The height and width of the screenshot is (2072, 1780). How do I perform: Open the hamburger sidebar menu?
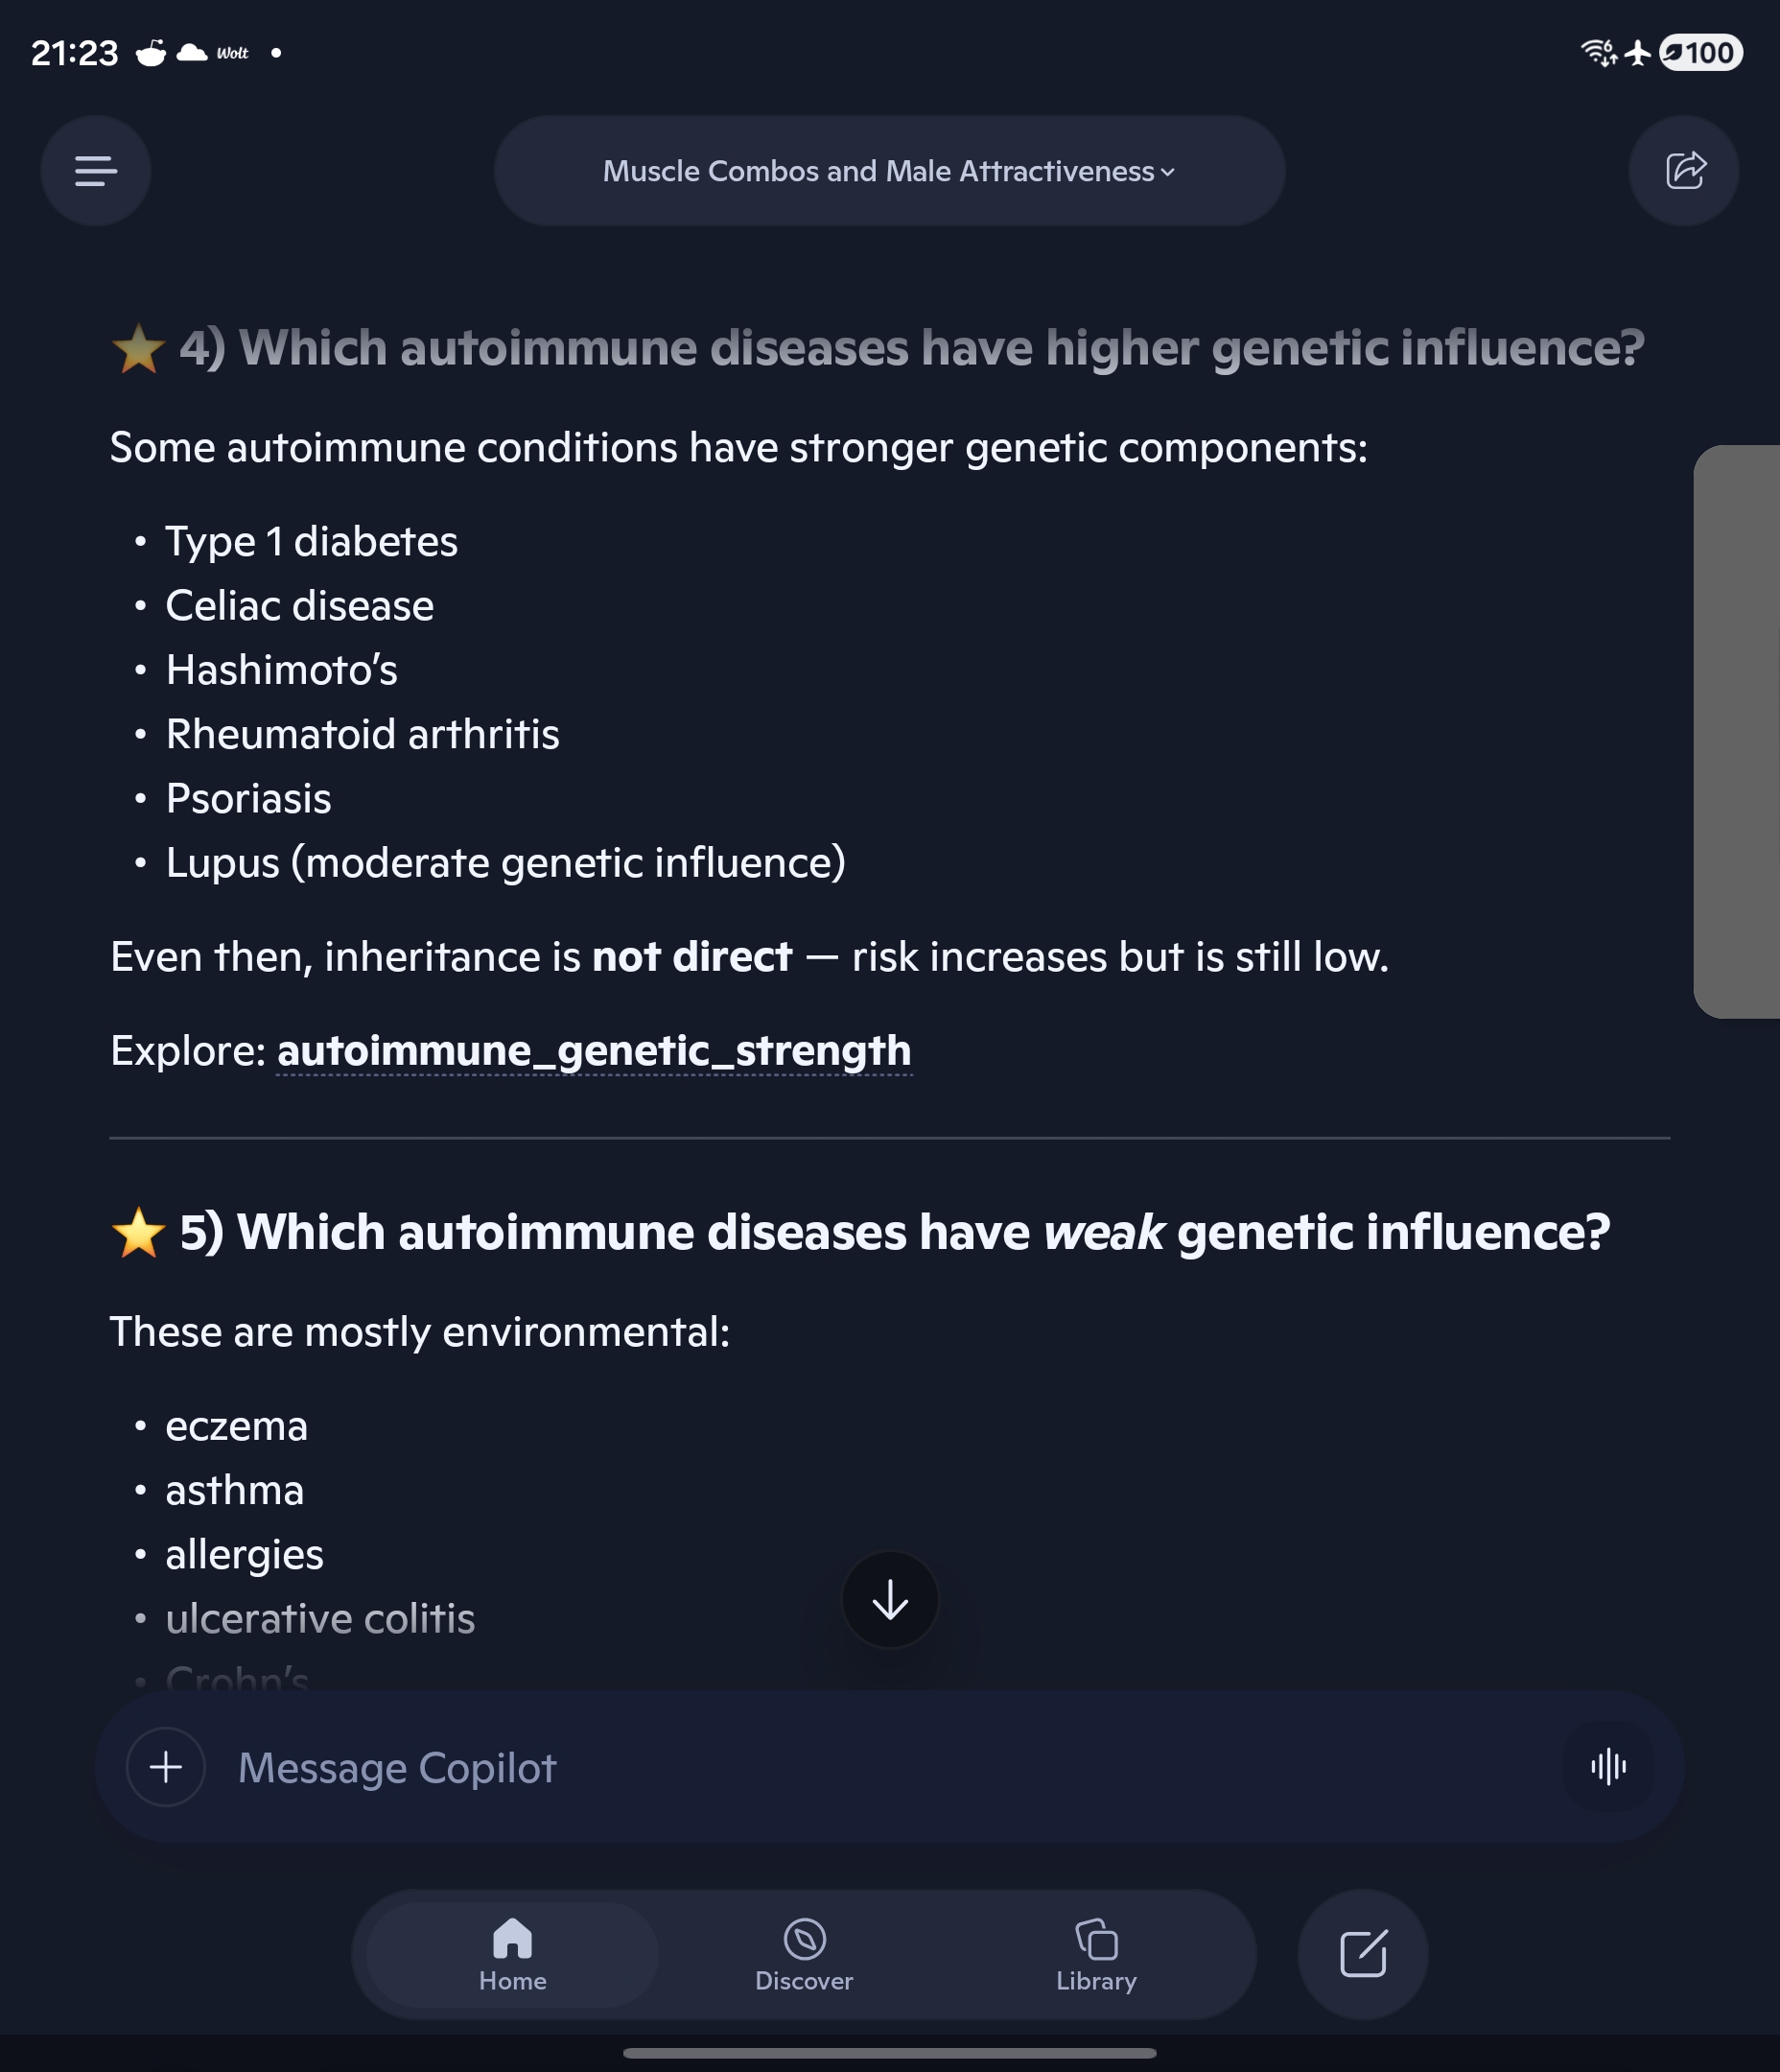(x=96, y=171)
